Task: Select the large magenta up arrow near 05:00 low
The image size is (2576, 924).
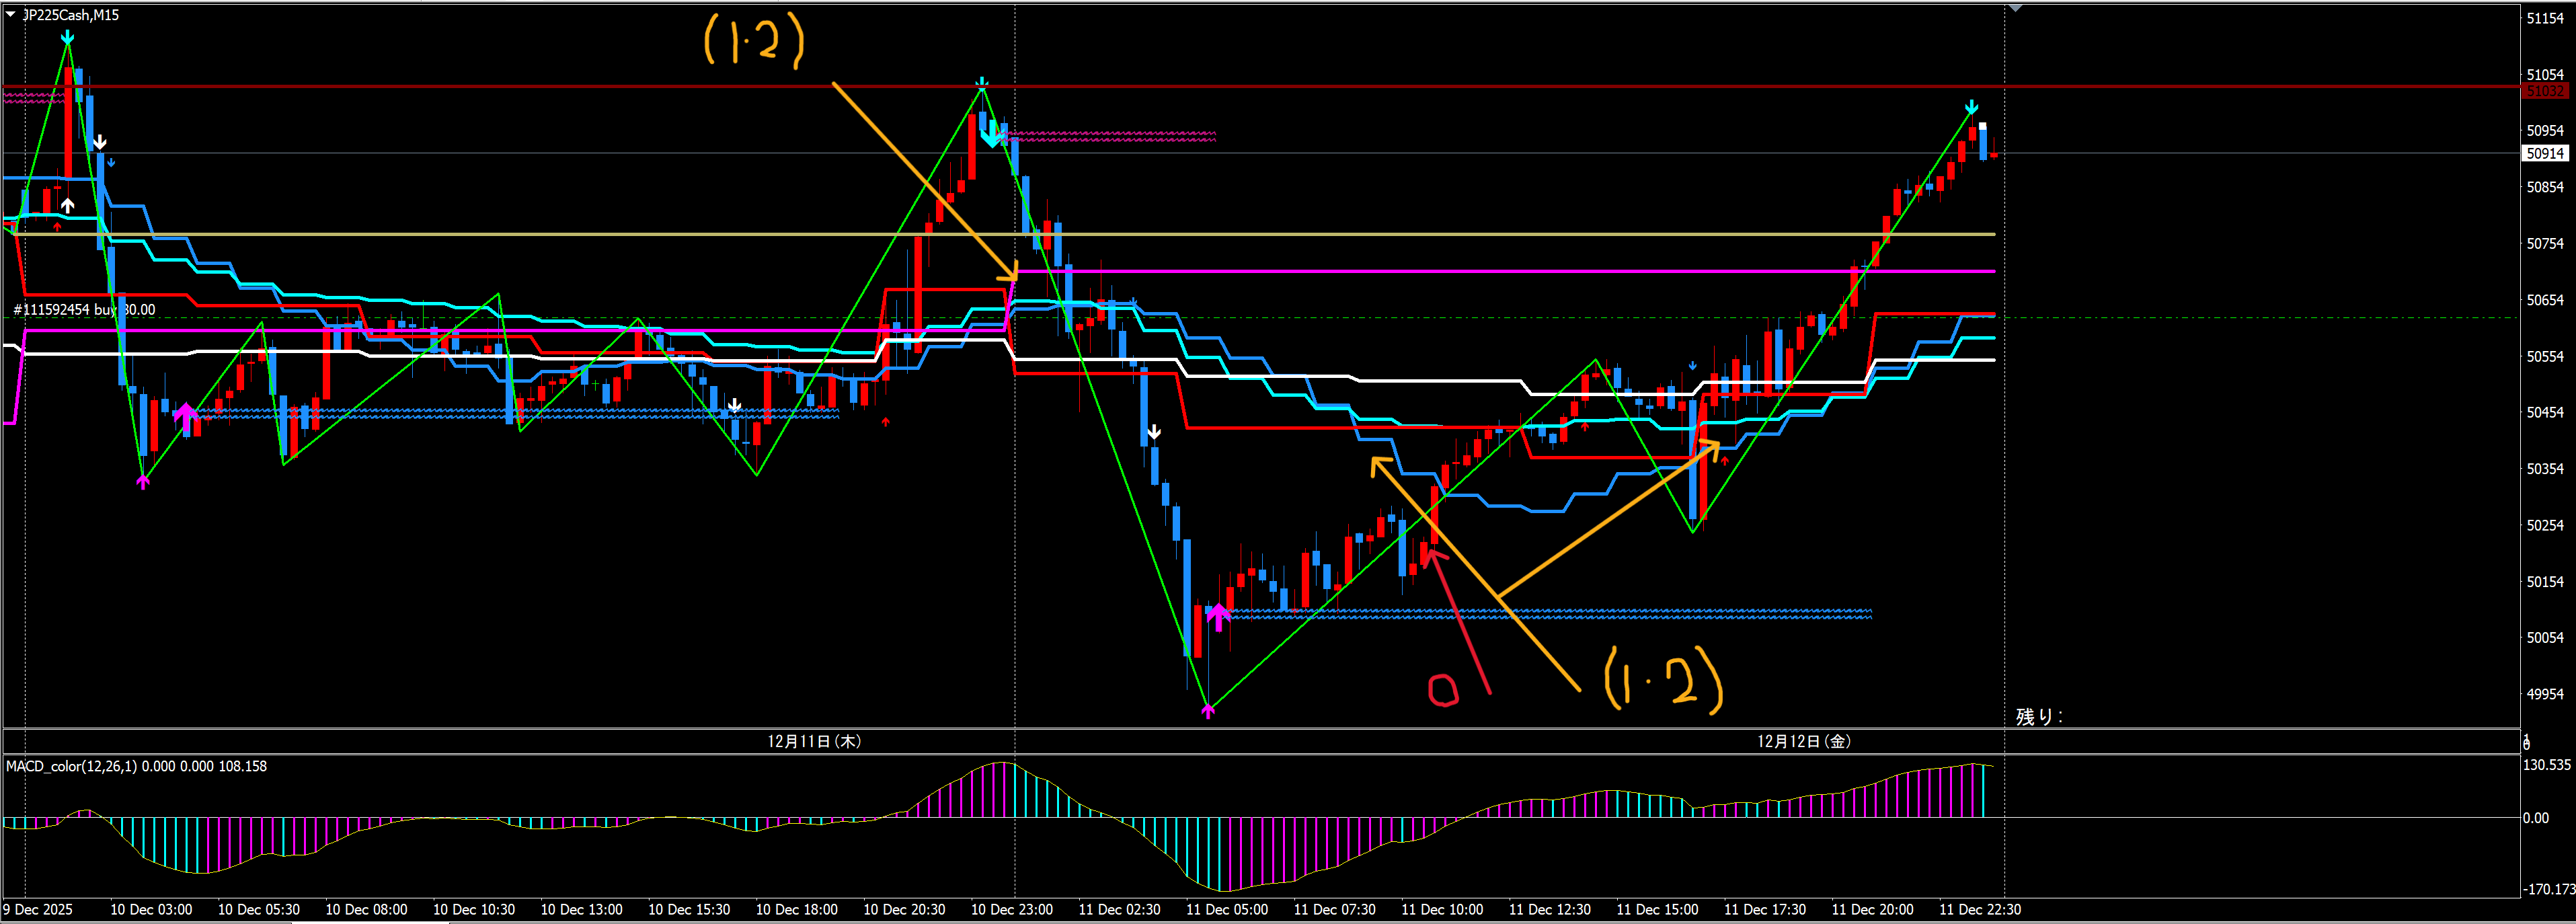Action: 1218,615
